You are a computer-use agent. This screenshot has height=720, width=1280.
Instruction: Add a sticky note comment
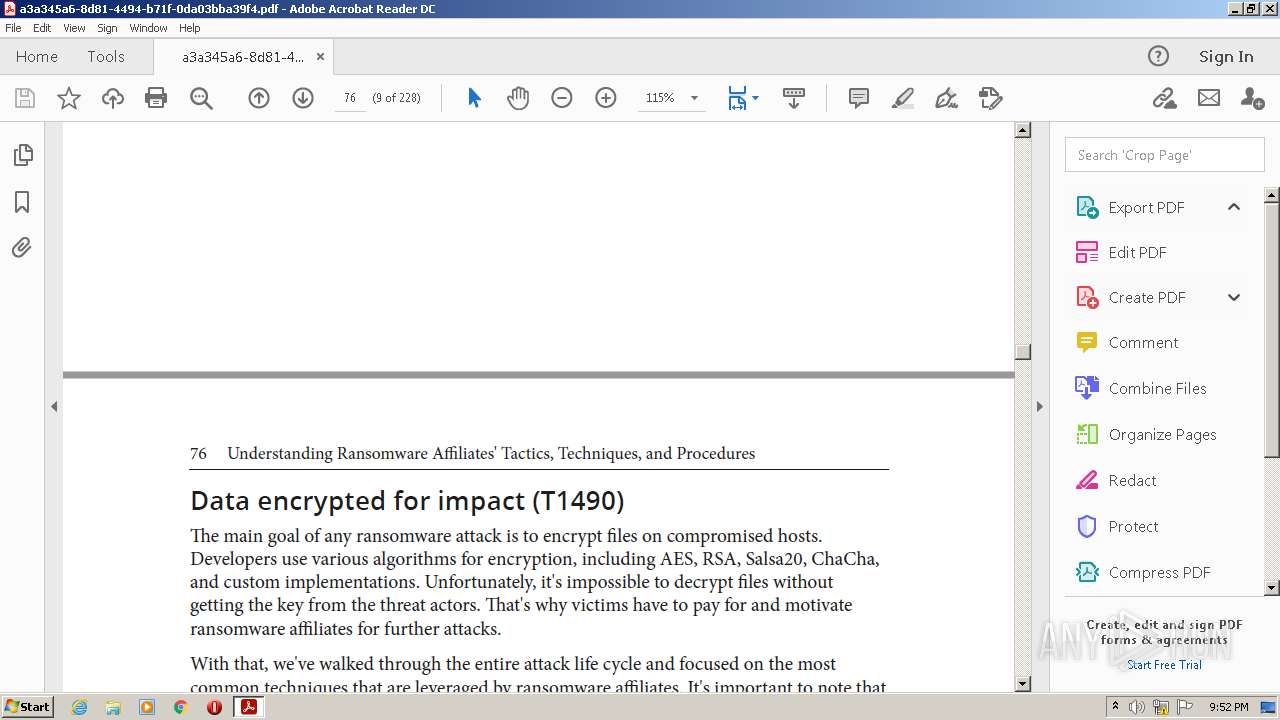tap(858, 98)
